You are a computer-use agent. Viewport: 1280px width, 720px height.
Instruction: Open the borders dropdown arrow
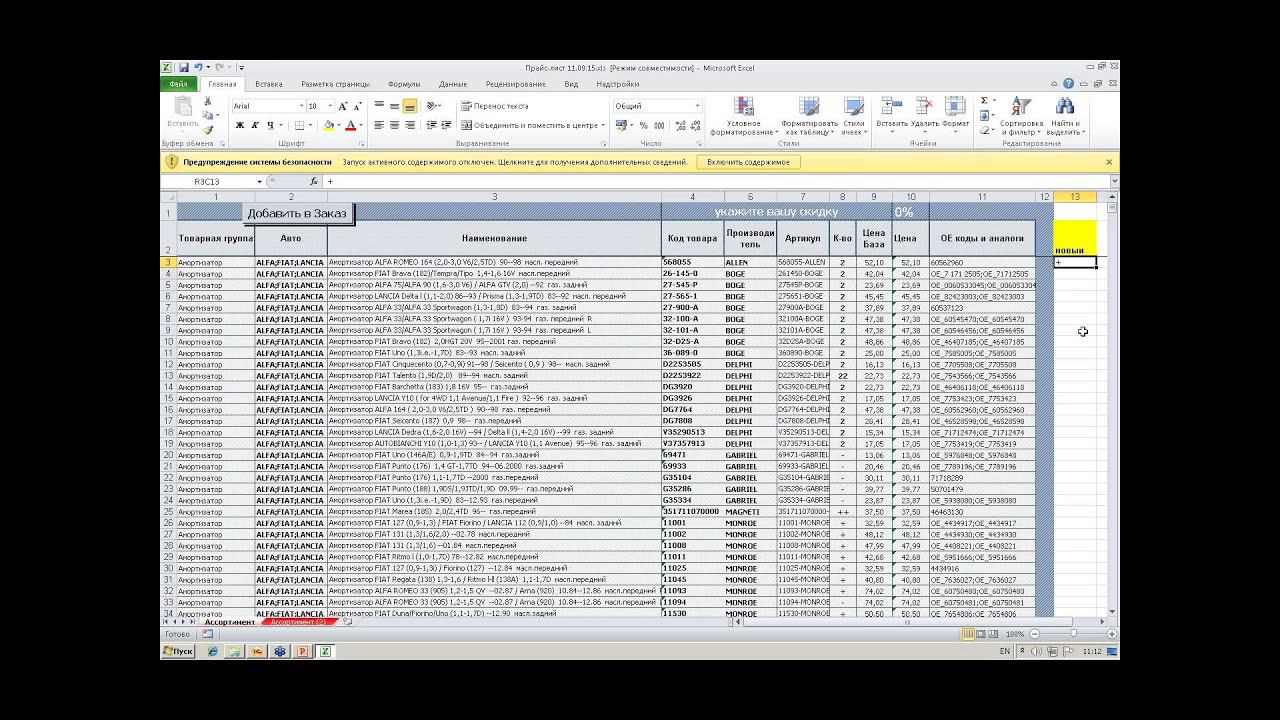(x=310, y=125)
